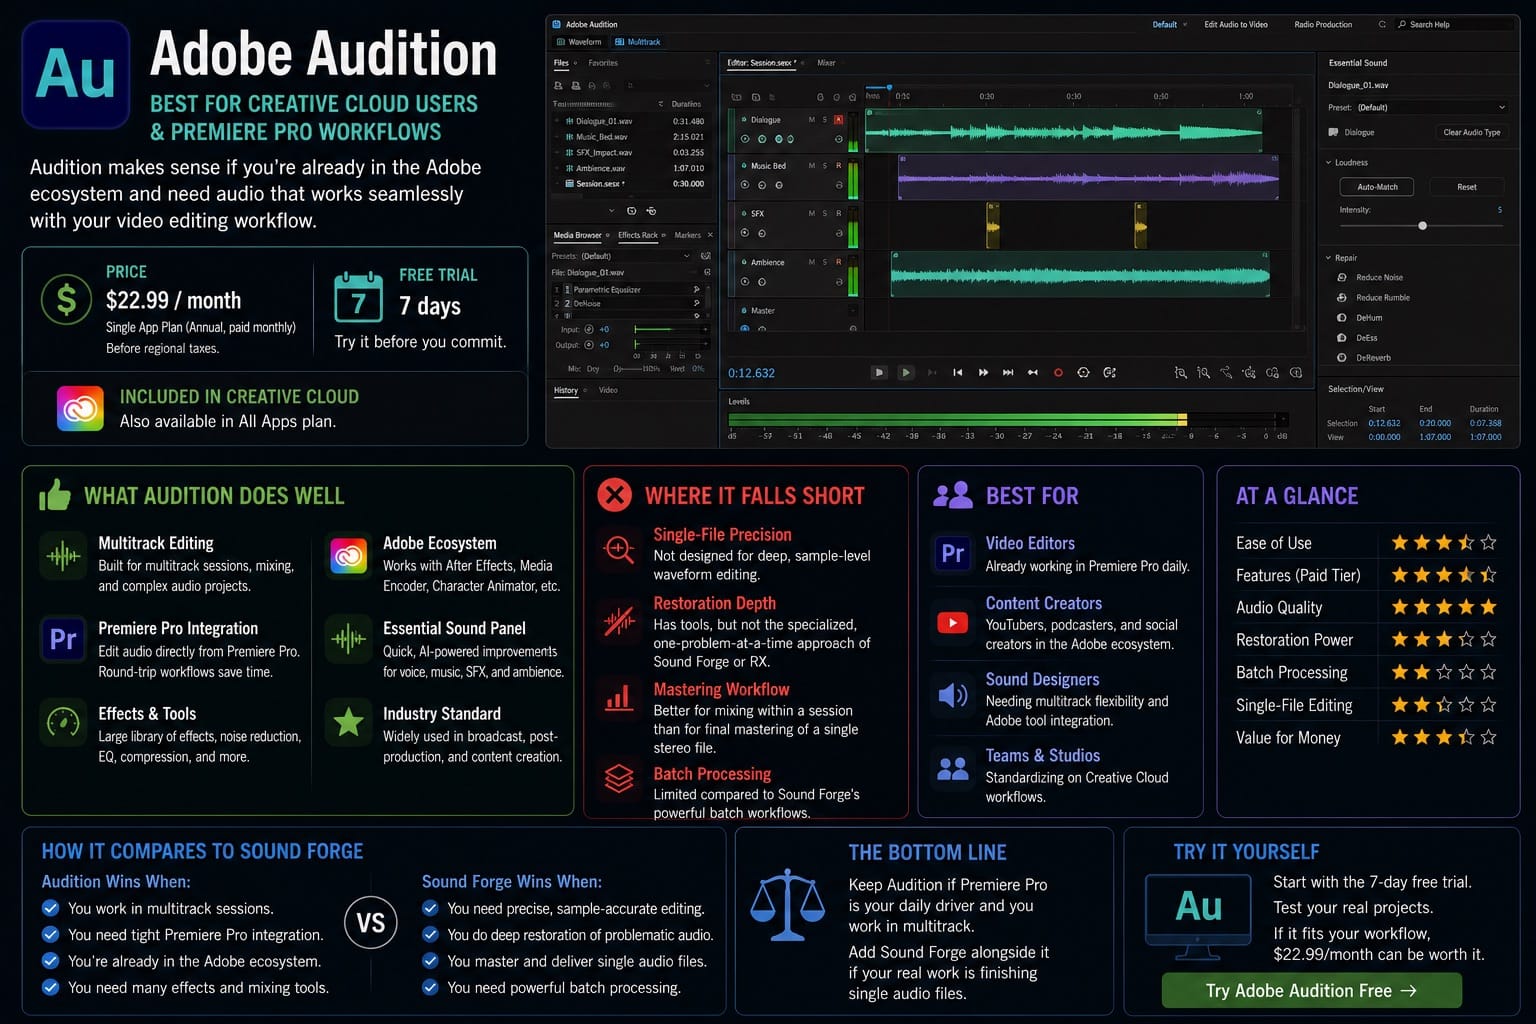Click the Auto-Match button

[x=1377, y=187]
